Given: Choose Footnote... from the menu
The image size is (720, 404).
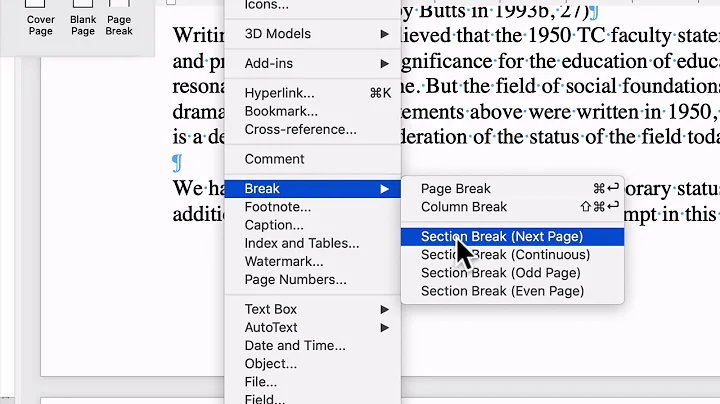Looking at the screenshot, I should coord(312,207).
